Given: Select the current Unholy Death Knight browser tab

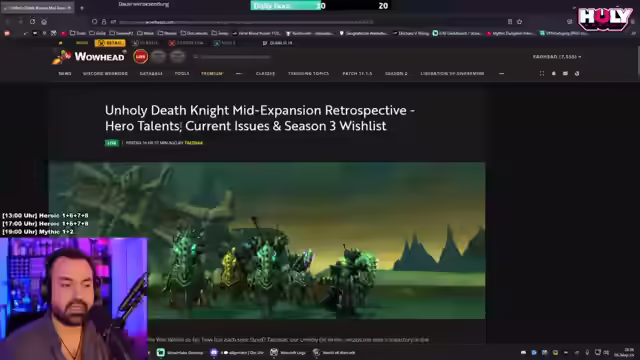Looking at the screenshot, I should pyautogui.click(x=37, y=8).
